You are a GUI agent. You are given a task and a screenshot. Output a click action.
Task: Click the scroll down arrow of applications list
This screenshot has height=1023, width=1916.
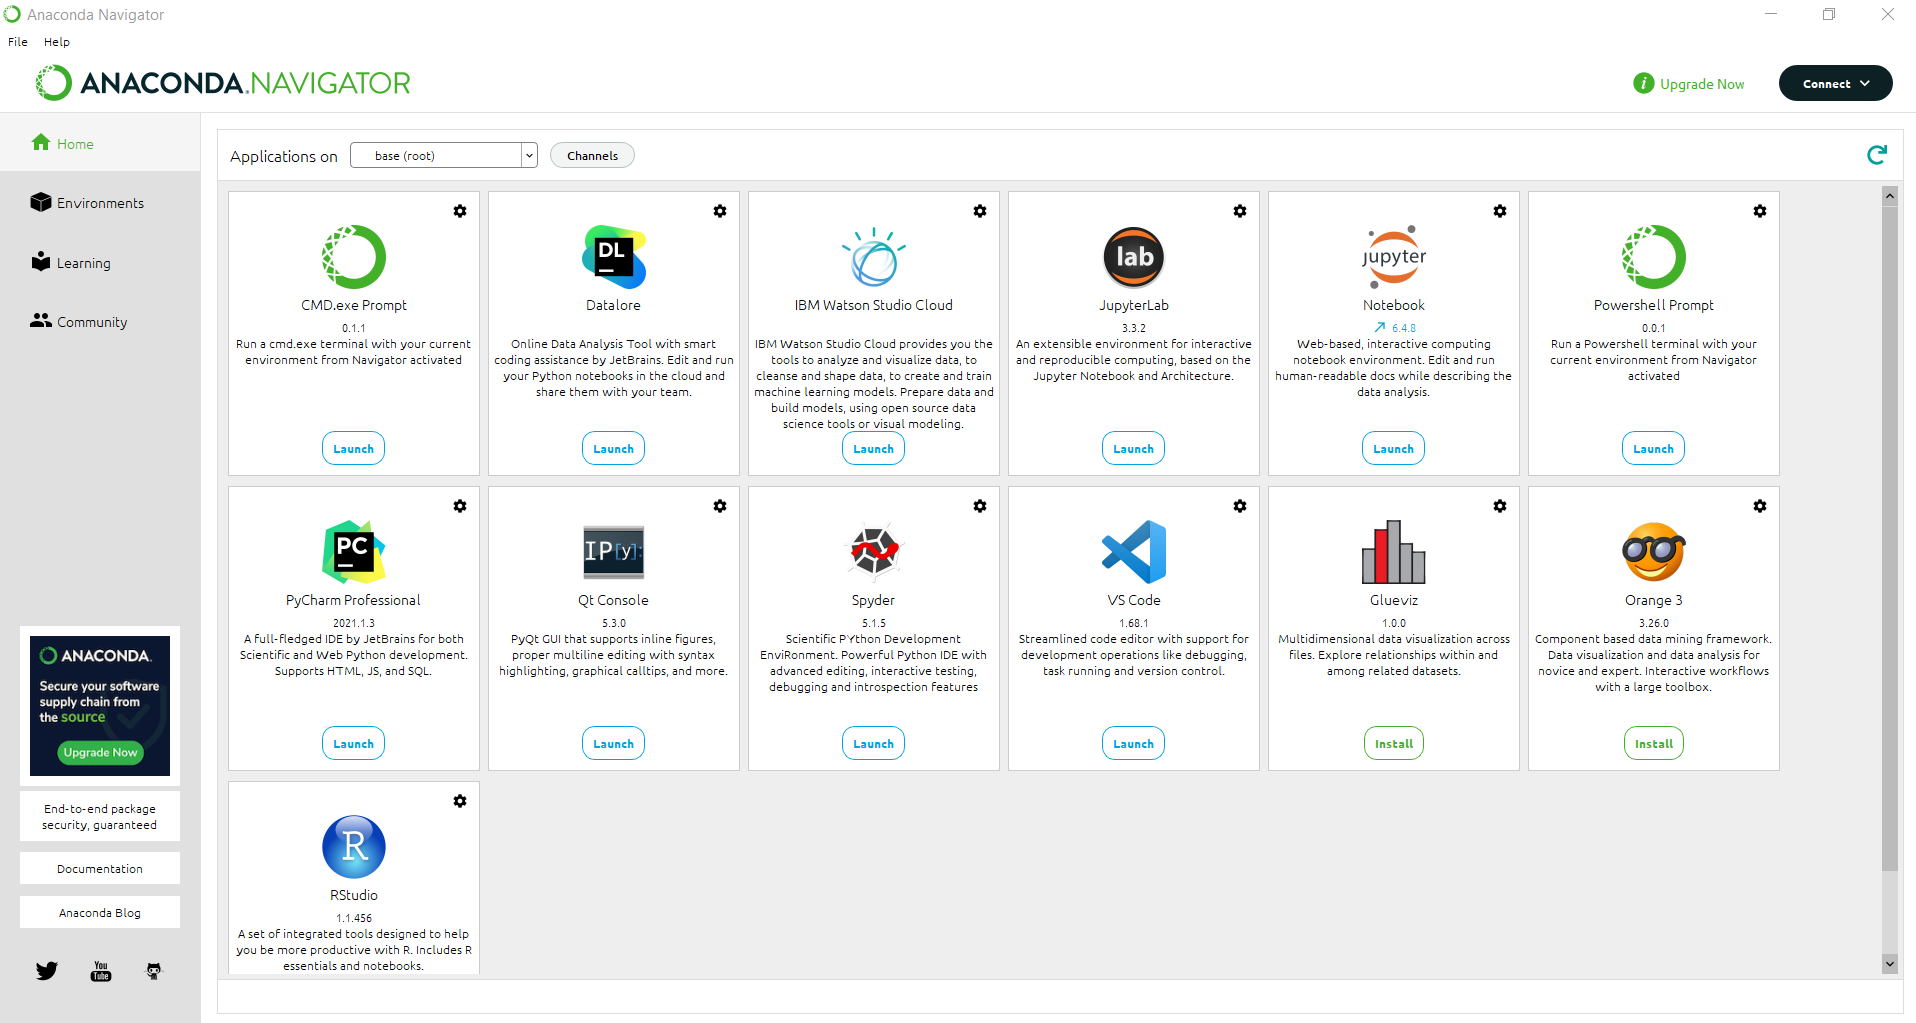[x=1889, y=963]
